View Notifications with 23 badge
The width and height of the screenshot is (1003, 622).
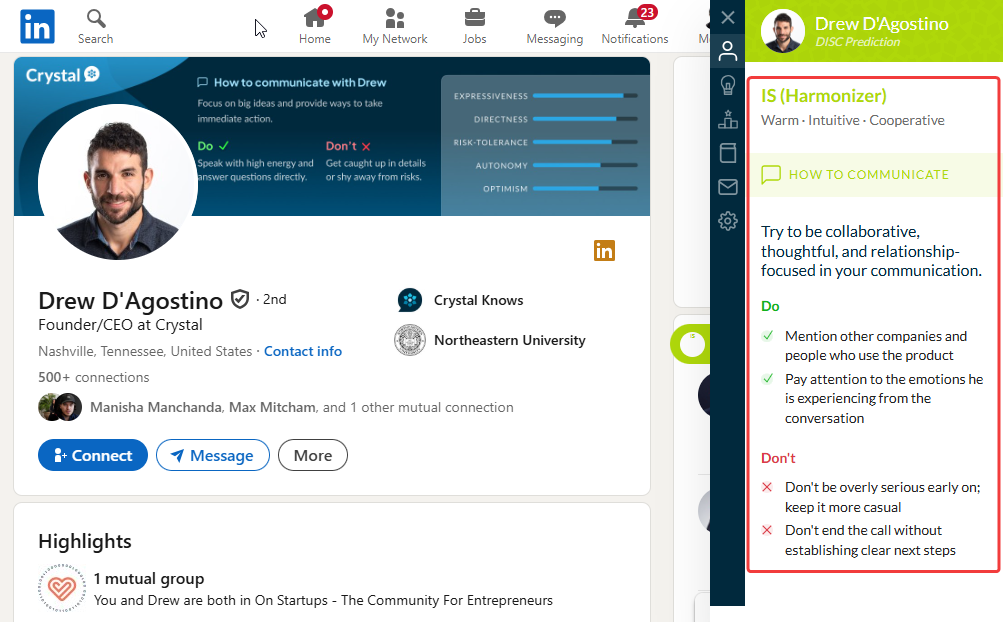[x=635, y=26]
